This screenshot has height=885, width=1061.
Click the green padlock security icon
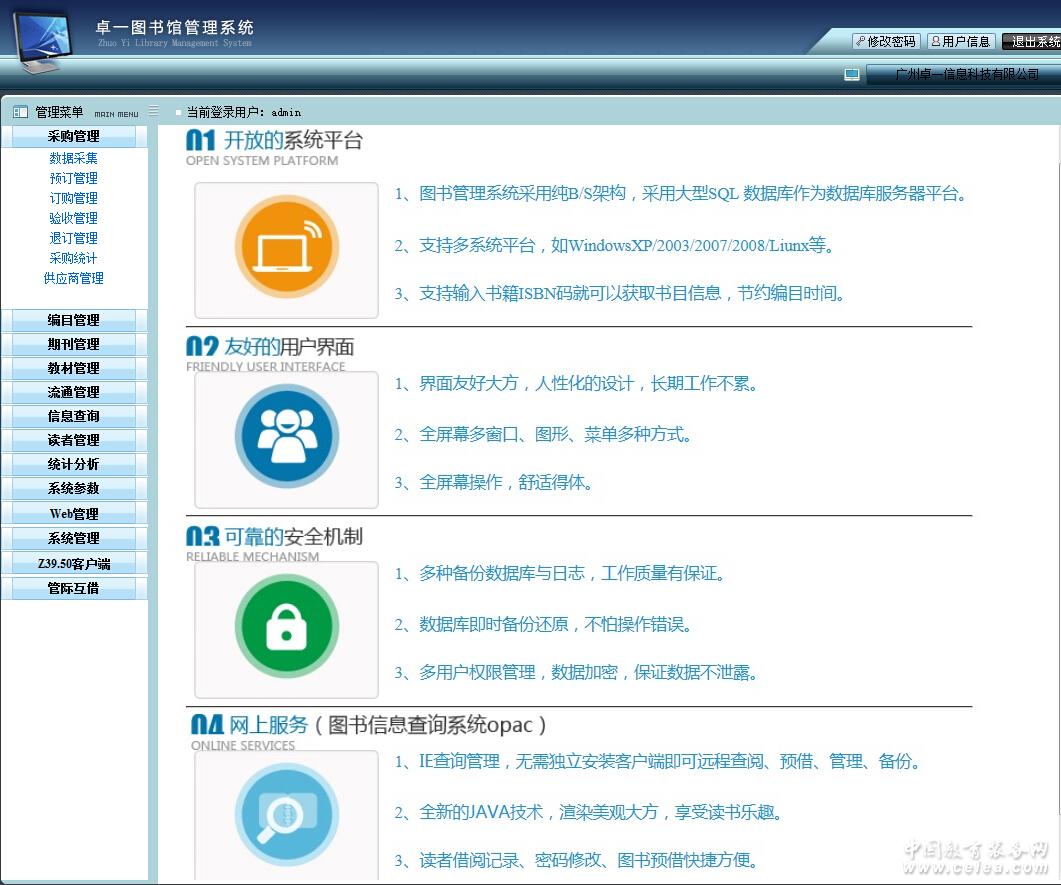287,627
